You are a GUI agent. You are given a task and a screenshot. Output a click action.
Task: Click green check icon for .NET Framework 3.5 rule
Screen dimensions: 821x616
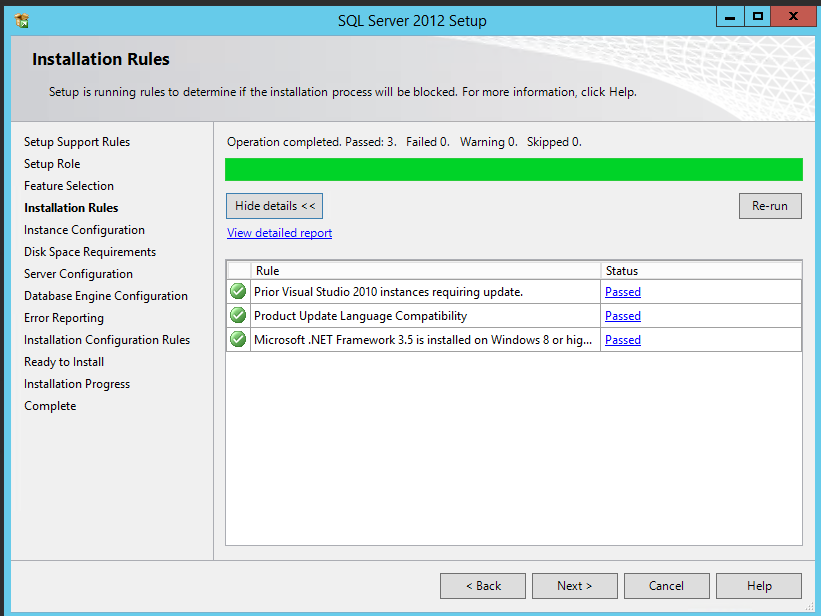238,339
